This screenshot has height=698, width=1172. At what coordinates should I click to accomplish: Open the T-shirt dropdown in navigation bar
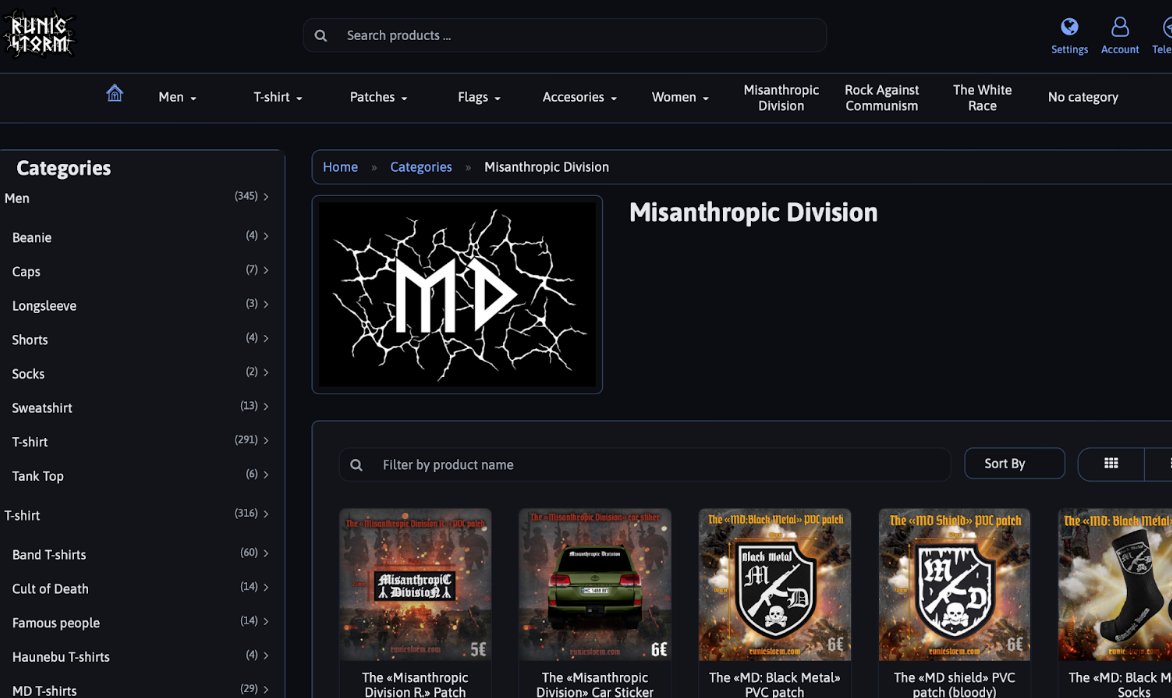tap(277, 97)
